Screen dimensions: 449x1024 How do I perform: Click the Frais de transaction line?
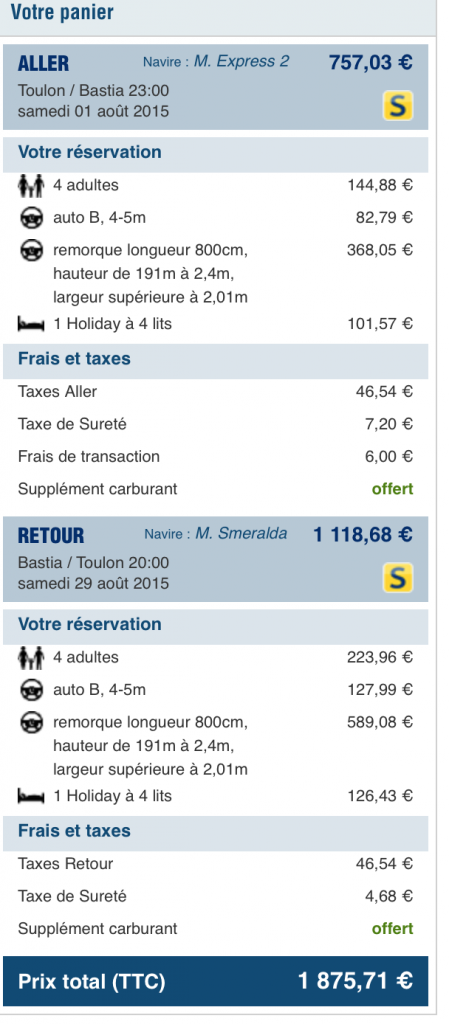click(215, 456)
